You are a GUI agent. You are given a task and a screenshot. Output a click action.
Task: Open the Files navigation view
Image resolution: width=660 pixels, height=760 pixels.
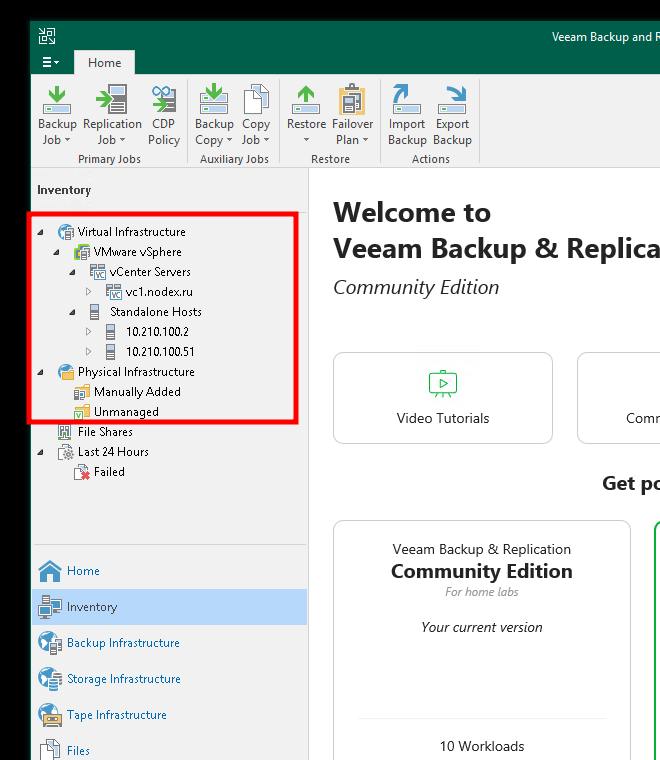[170, 749]
